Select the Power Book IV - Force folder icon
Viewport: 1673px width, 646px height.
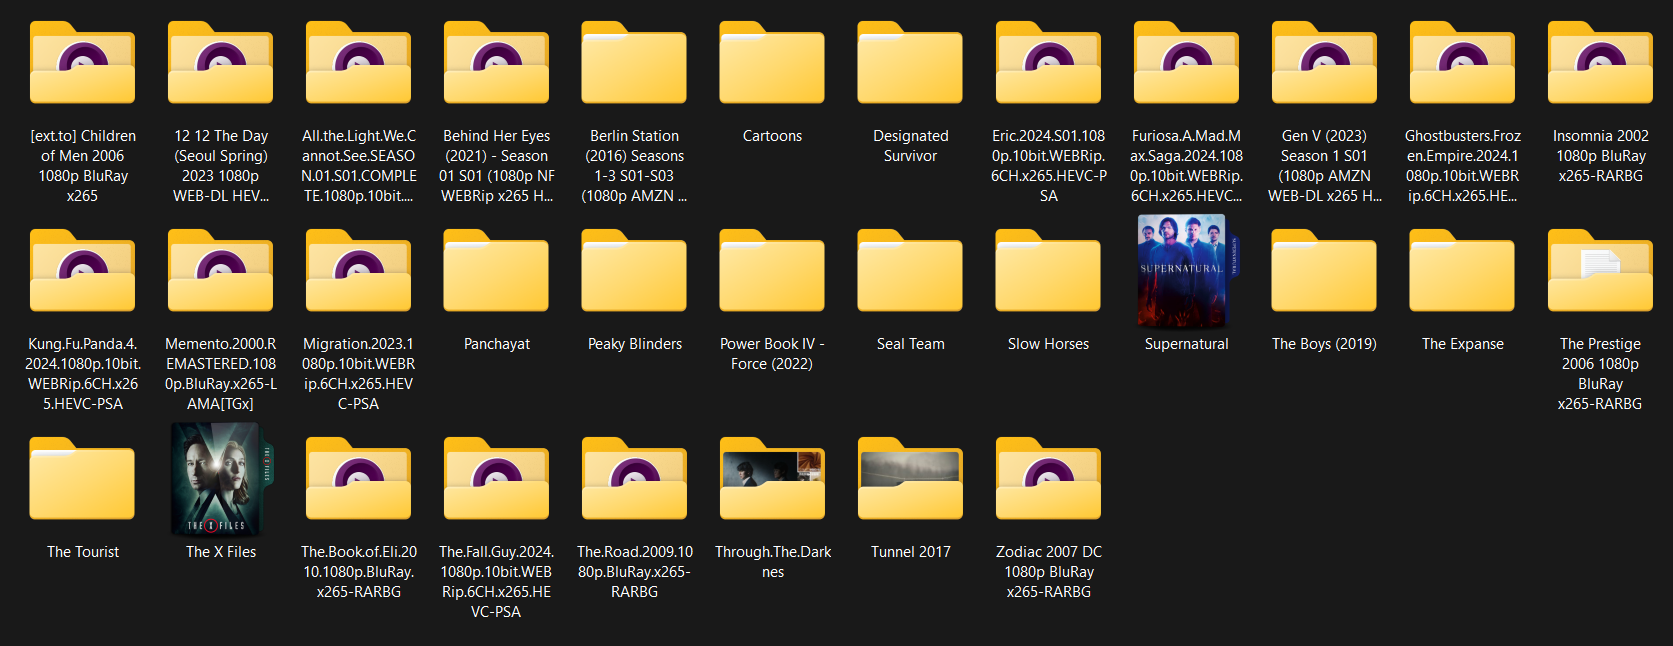point(772,271)
